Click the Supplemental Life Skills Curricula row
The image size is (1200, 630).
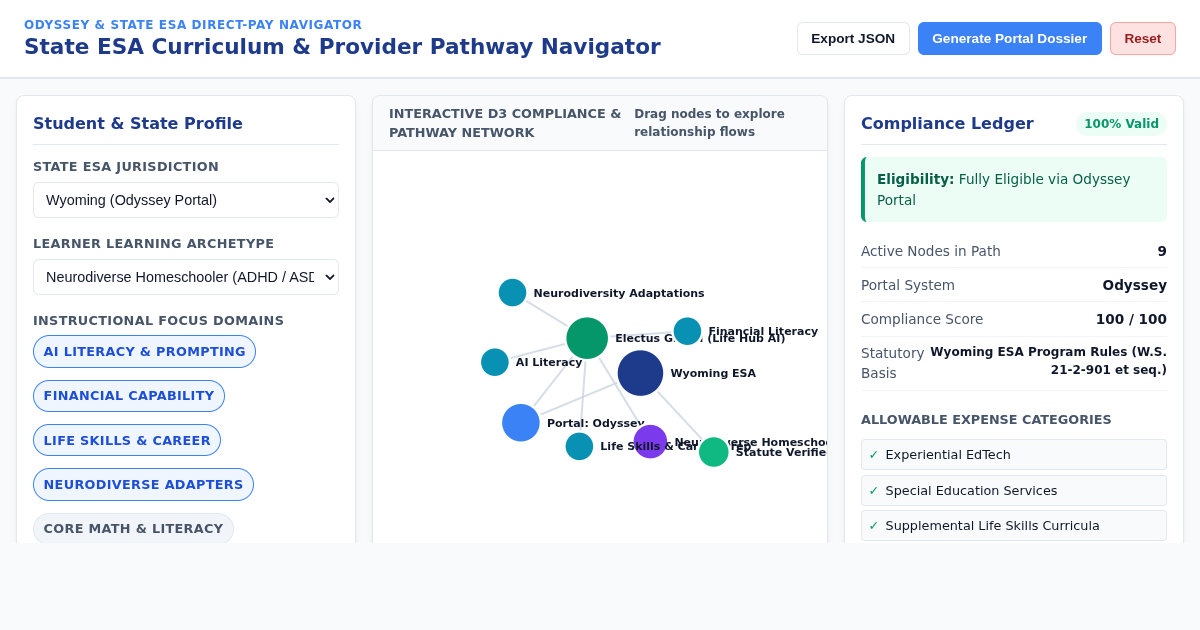click(x=1014, y=526)
